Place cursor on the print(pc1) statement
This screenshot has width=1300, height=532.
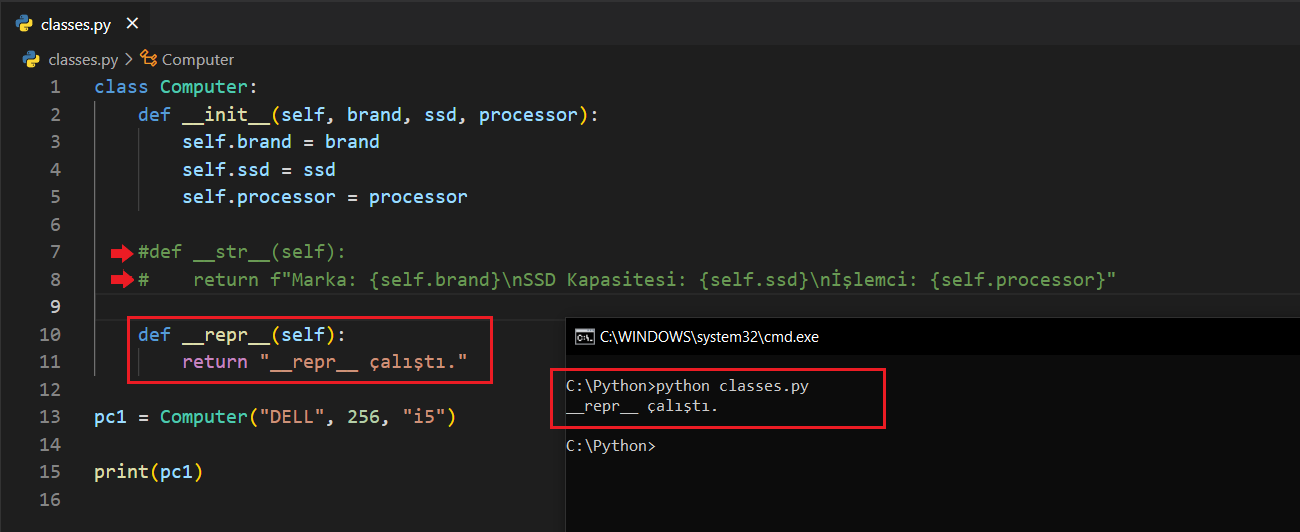click(148, 471)
